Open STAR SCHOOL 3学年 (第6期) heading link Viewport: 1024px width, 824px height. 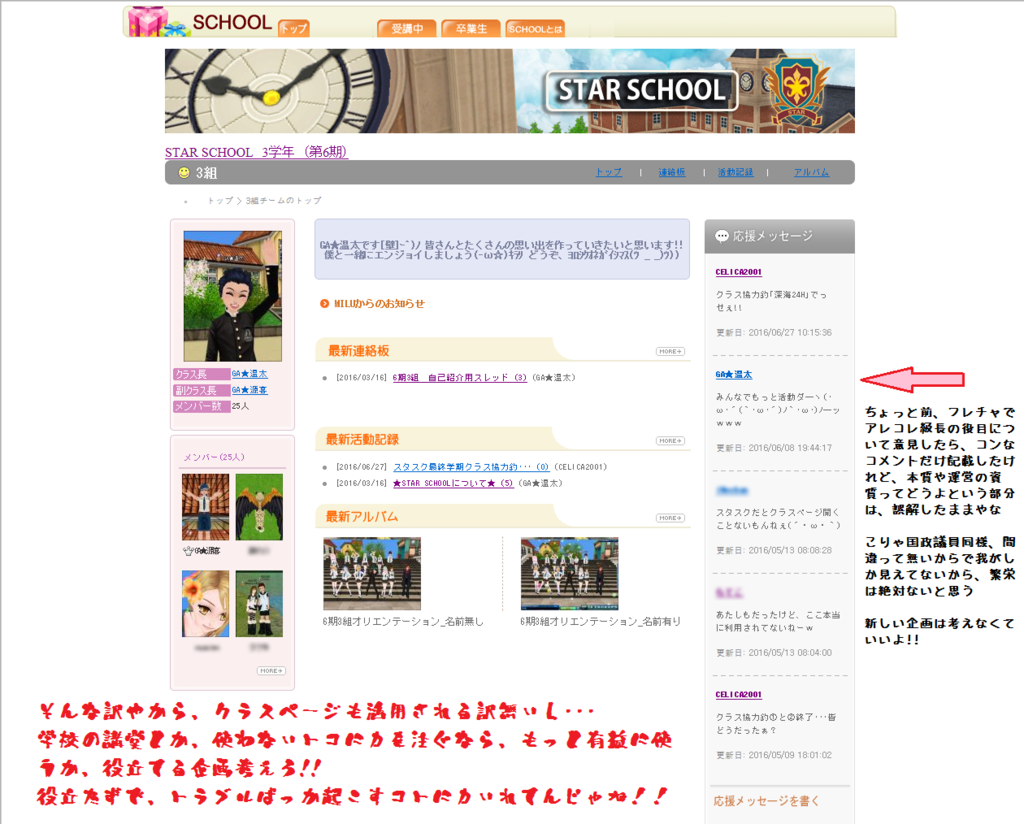(256, 152)
